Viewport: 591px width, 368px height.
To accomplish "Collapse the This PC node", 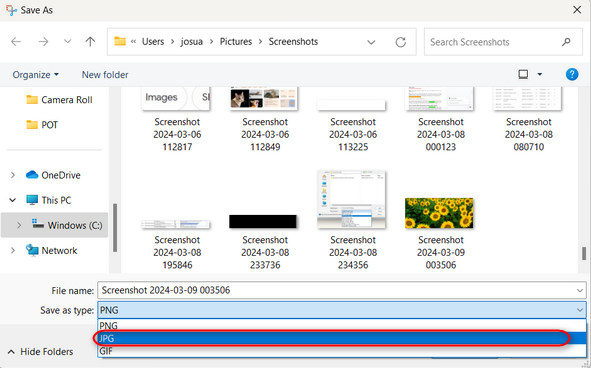I will coord(13,200).
